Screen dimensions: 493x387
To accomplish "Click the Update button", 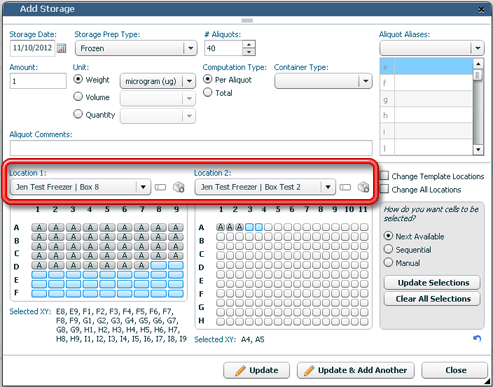I will pyautogui.click(x=256, y=370).
